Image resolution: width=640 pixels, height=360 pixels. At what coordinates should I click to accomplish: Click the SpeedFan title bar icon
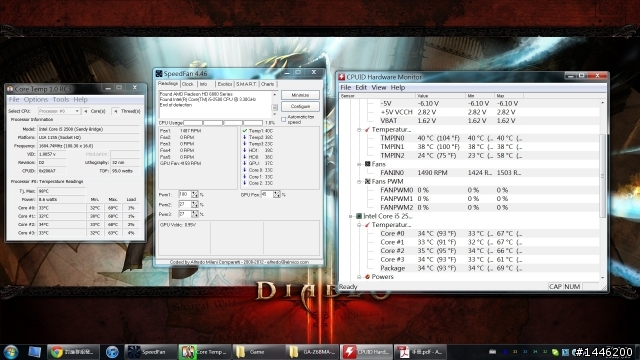159,73
